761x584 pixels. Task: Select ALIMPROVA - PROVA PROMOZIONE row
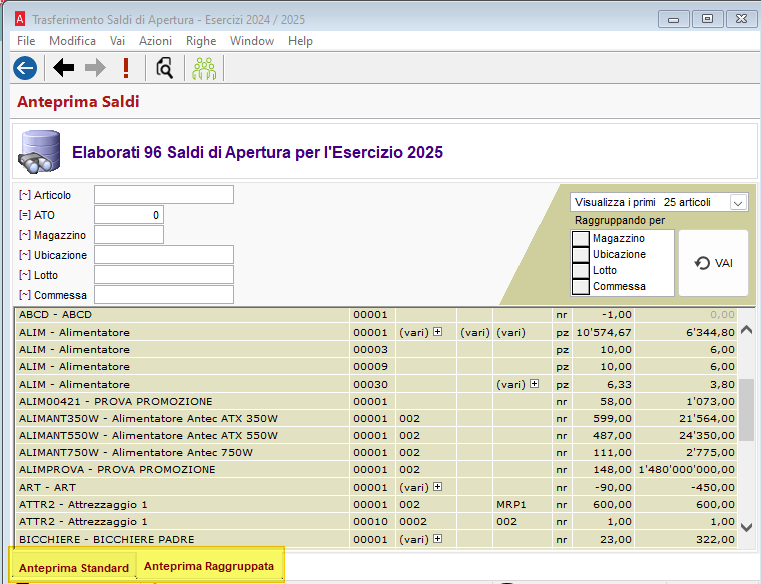pos(376,469)
